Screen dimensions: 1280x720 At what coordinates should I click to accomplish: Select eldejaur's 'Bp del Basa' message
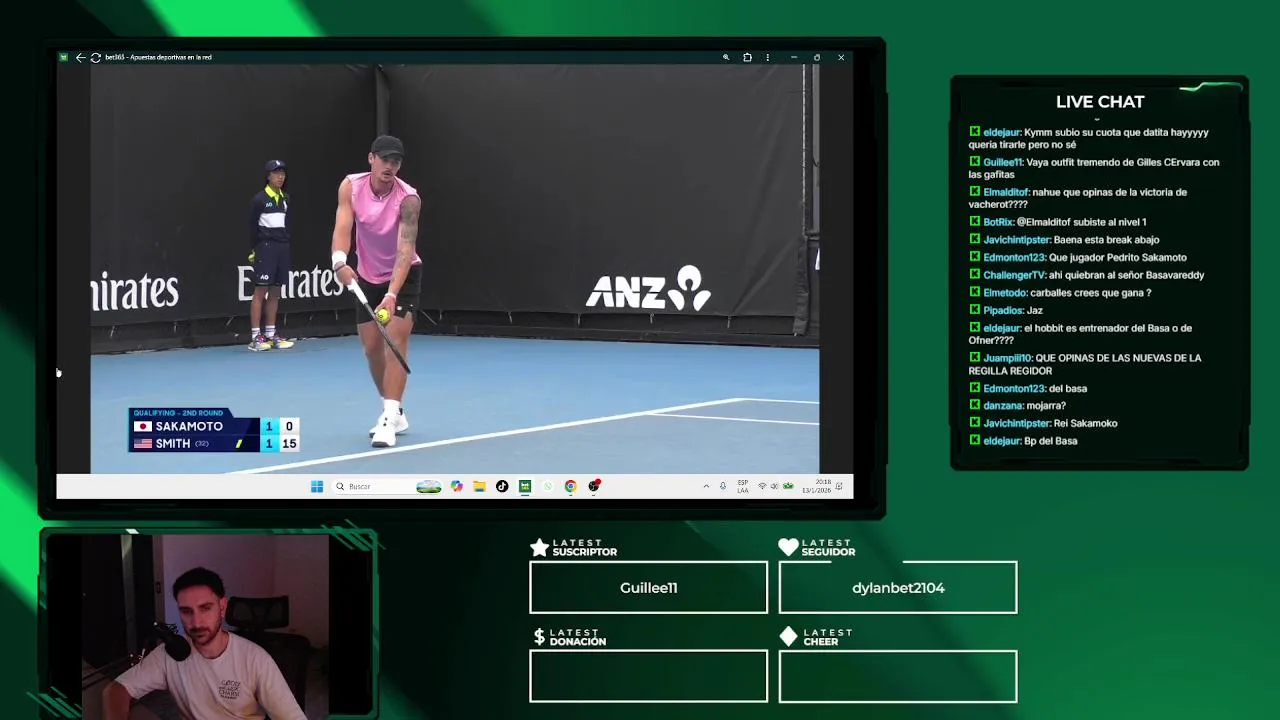[1023, 441]
